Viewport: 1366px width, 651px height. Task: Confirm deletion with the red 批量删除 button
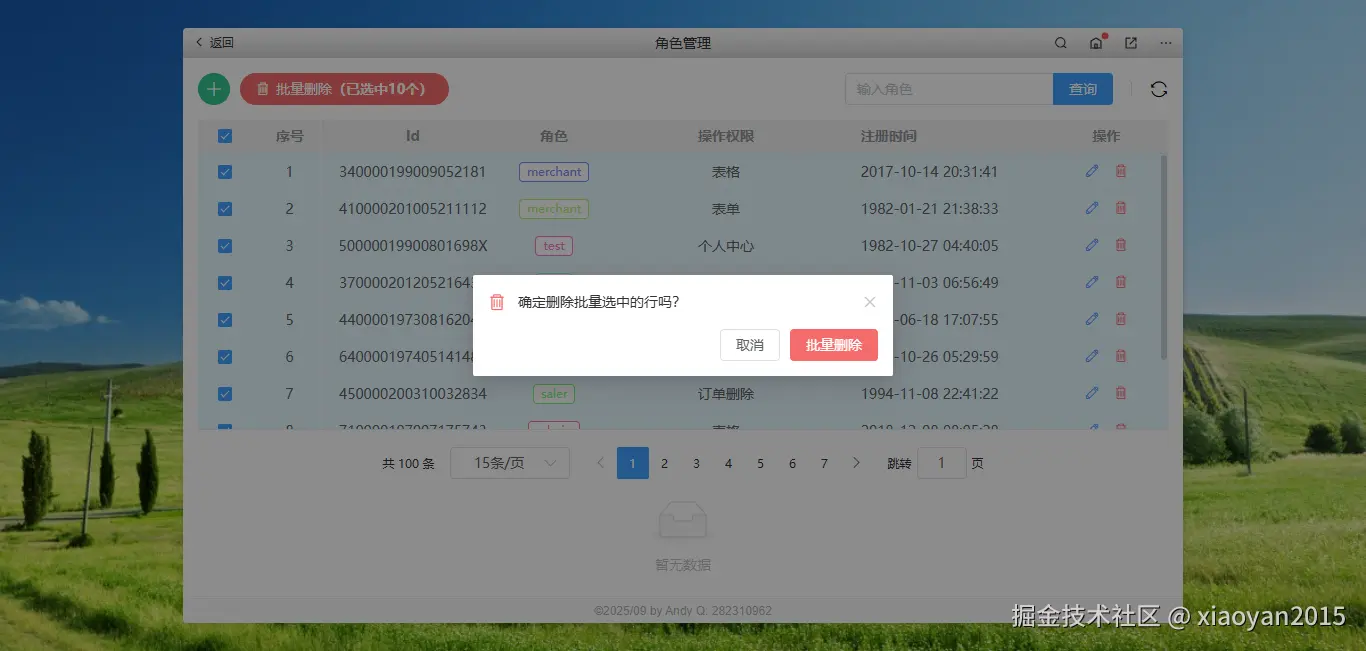coord(834,344)
